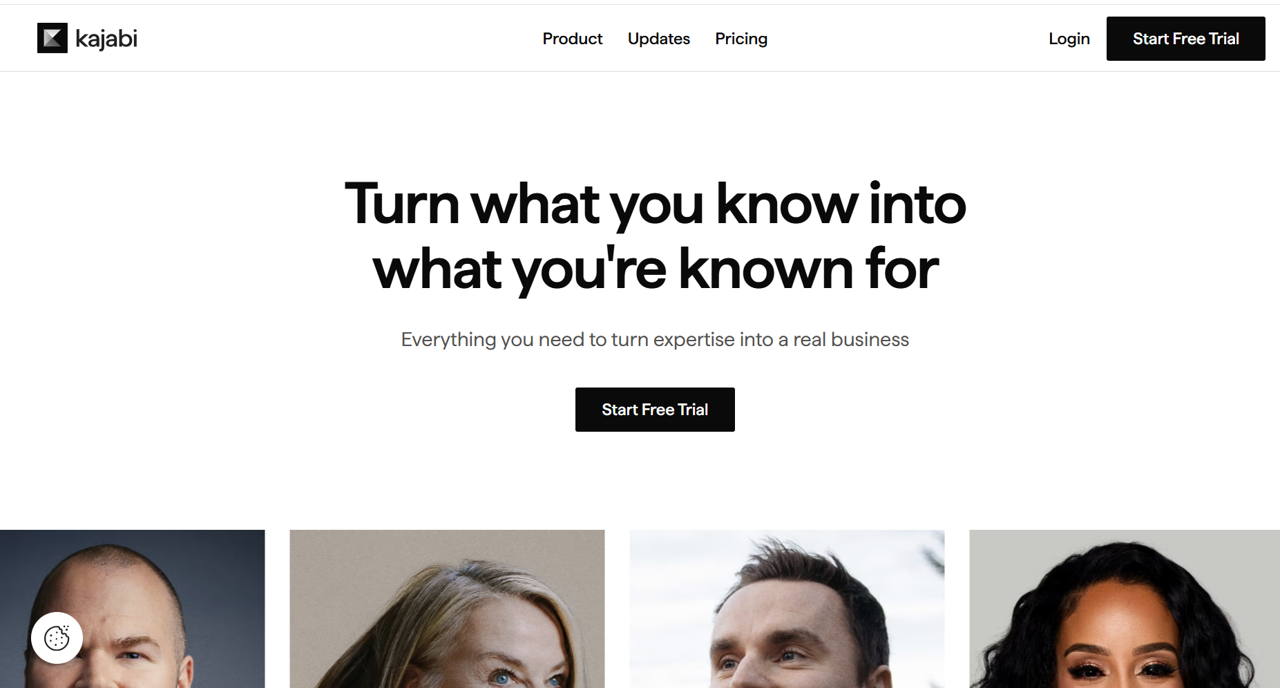This screenshot has width=1280, height=688.
Task: Select the blonde woman's photo card
Action: (x=447, y=609)
